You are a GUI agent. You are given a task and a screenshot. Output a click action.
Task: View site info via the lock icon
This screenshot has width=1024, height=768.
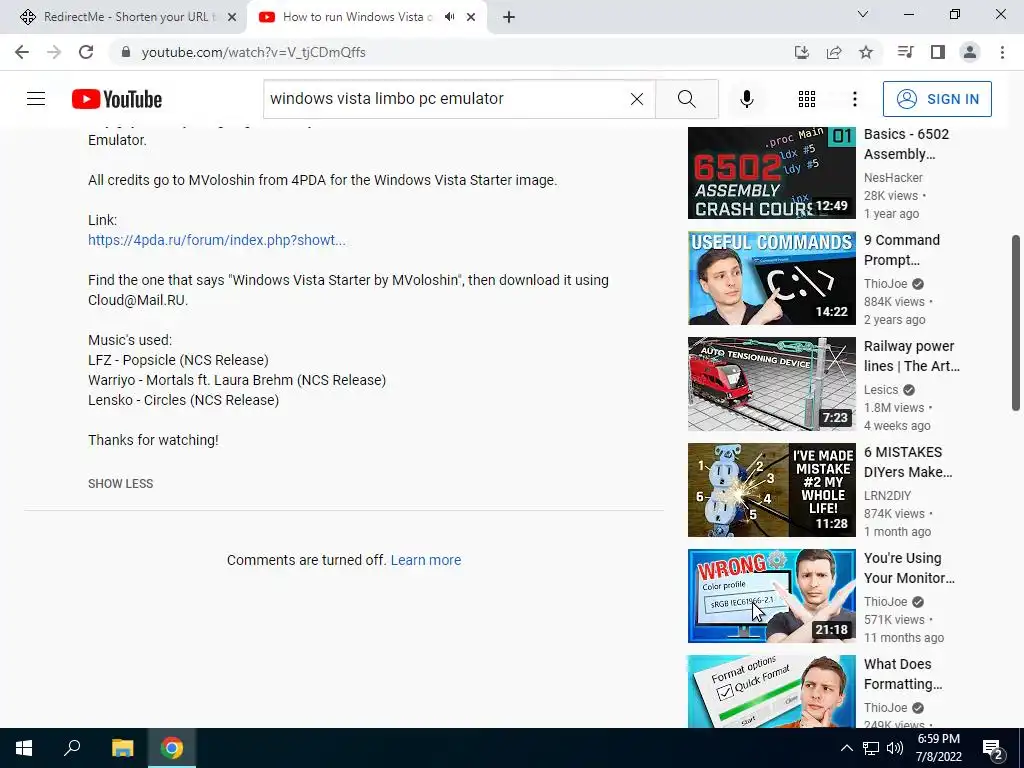[x=127, y=52]
